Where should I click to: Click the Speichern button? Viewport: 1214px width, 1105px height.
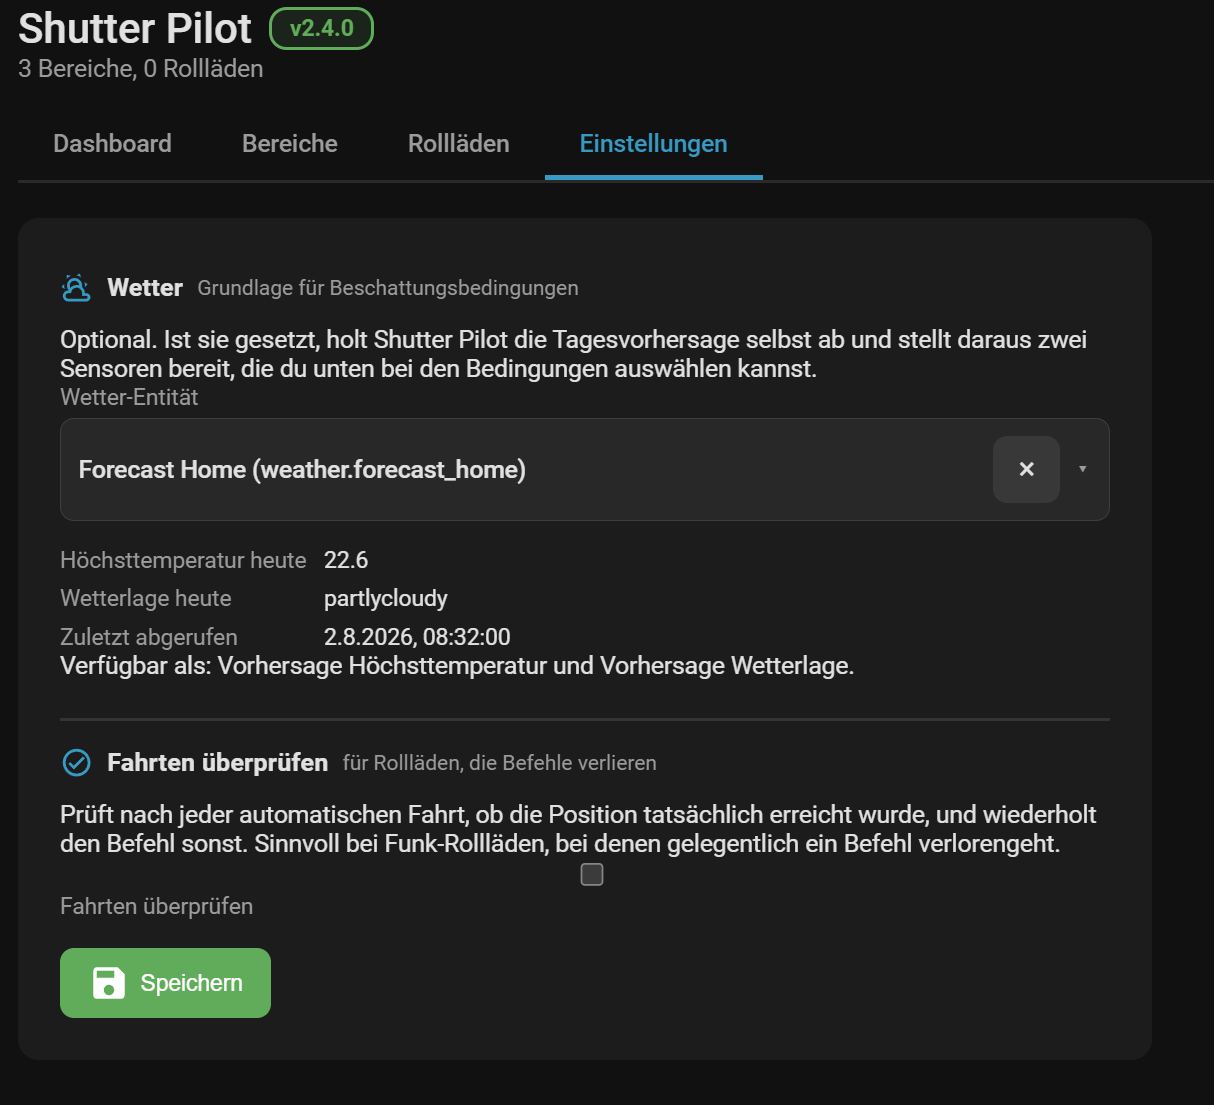[165, 983]
